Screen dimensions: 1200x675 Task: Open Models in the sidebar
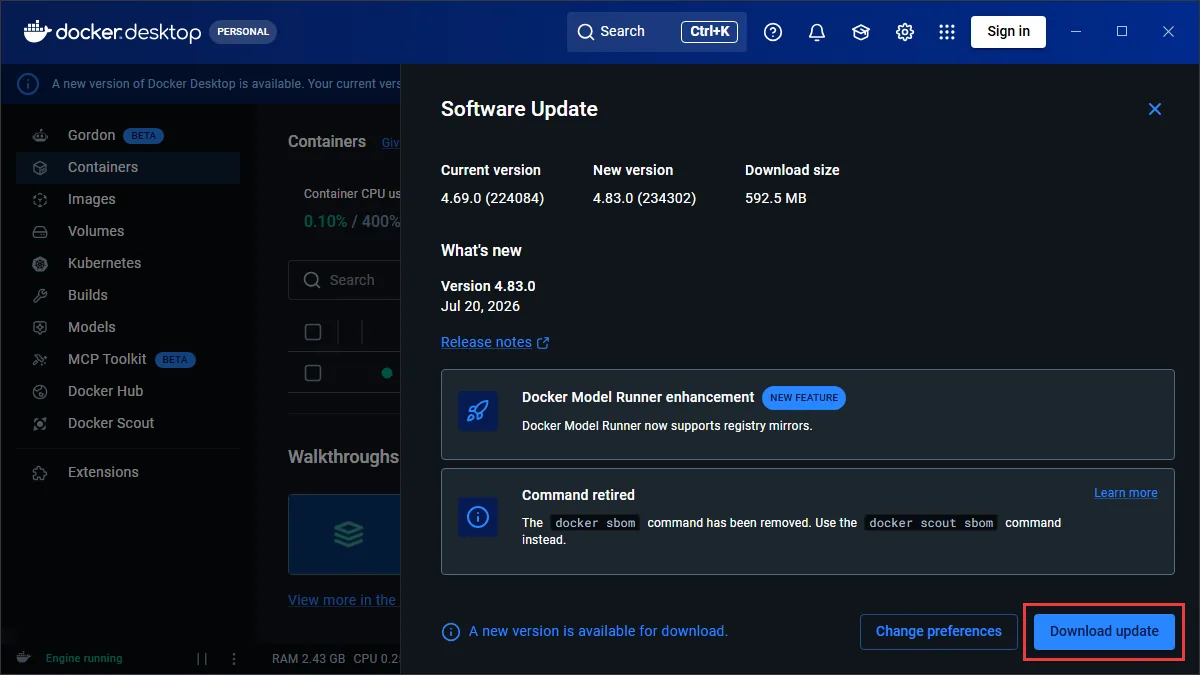click(x=128, y=327)
